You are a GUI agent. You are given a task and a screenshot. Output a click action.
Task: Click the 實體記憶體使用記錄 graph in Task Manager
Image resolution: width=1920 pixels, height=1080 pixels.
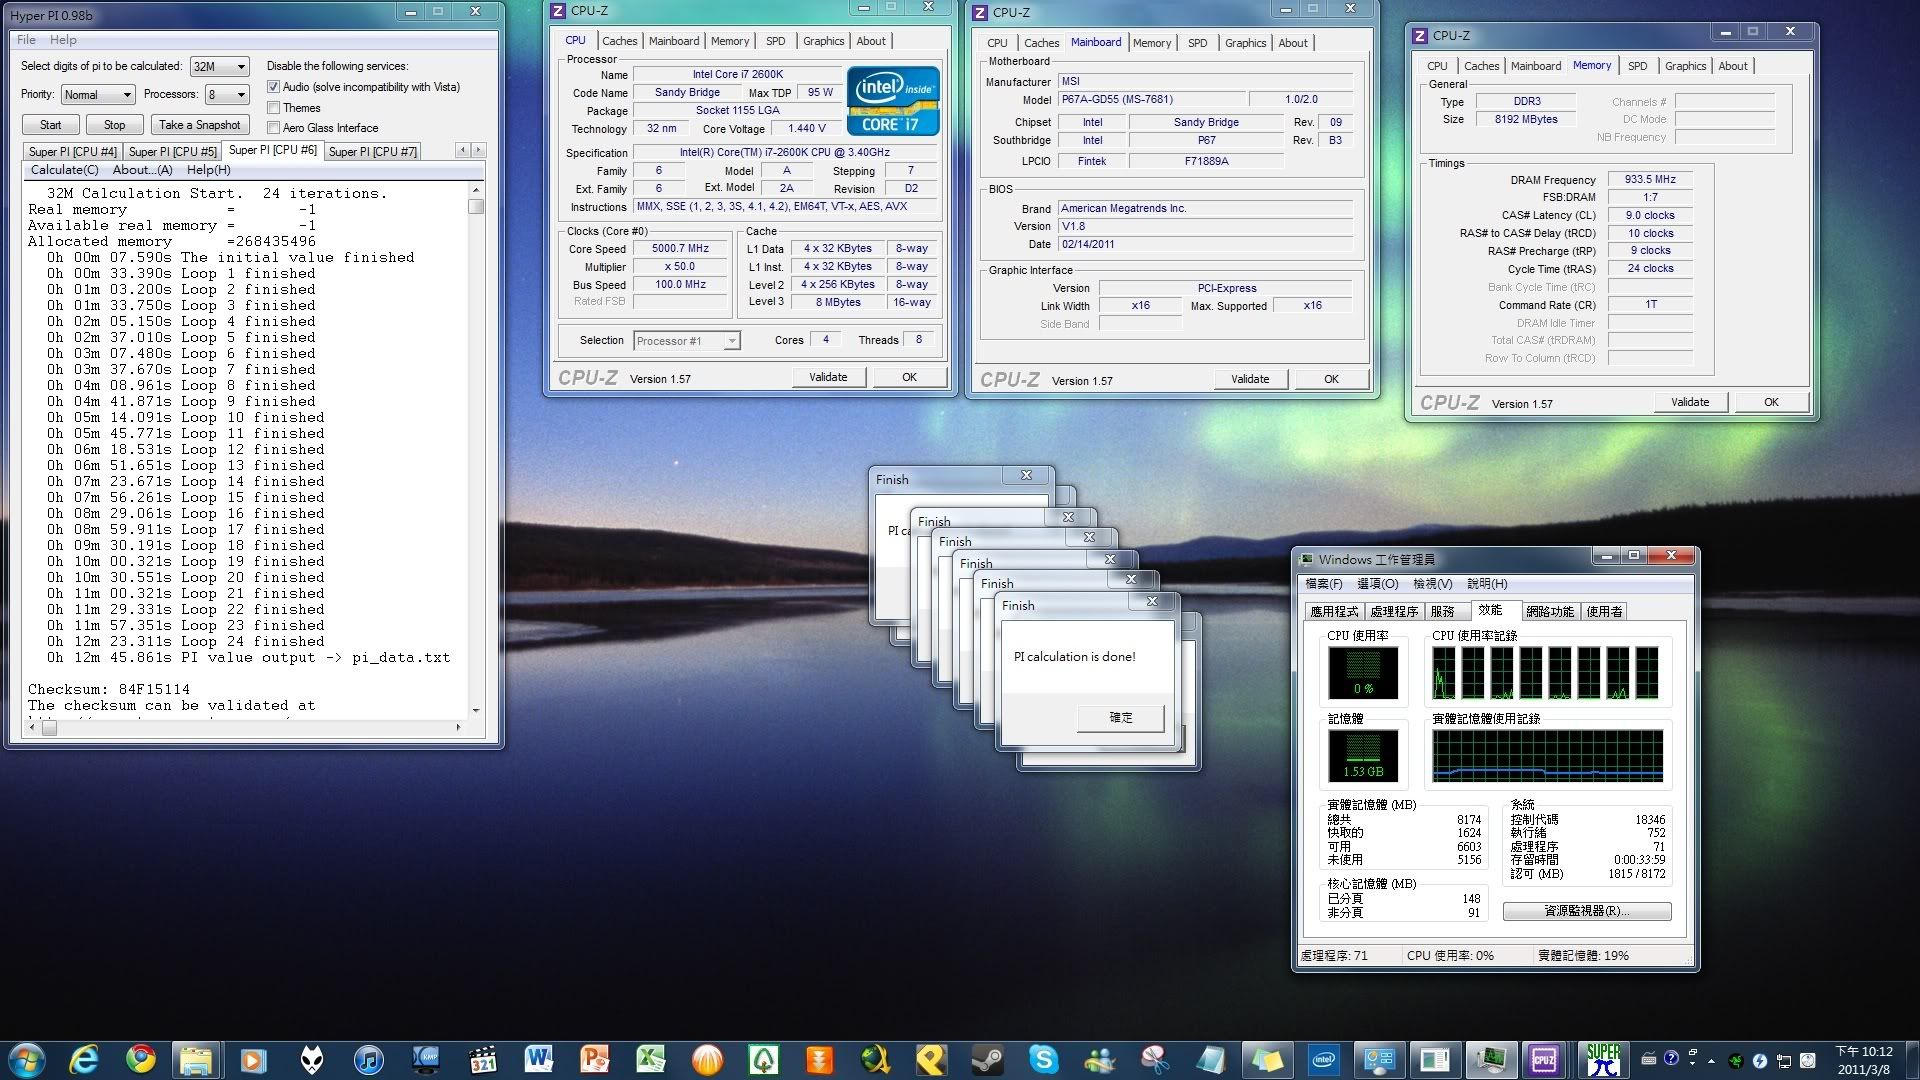(1547, 755)
